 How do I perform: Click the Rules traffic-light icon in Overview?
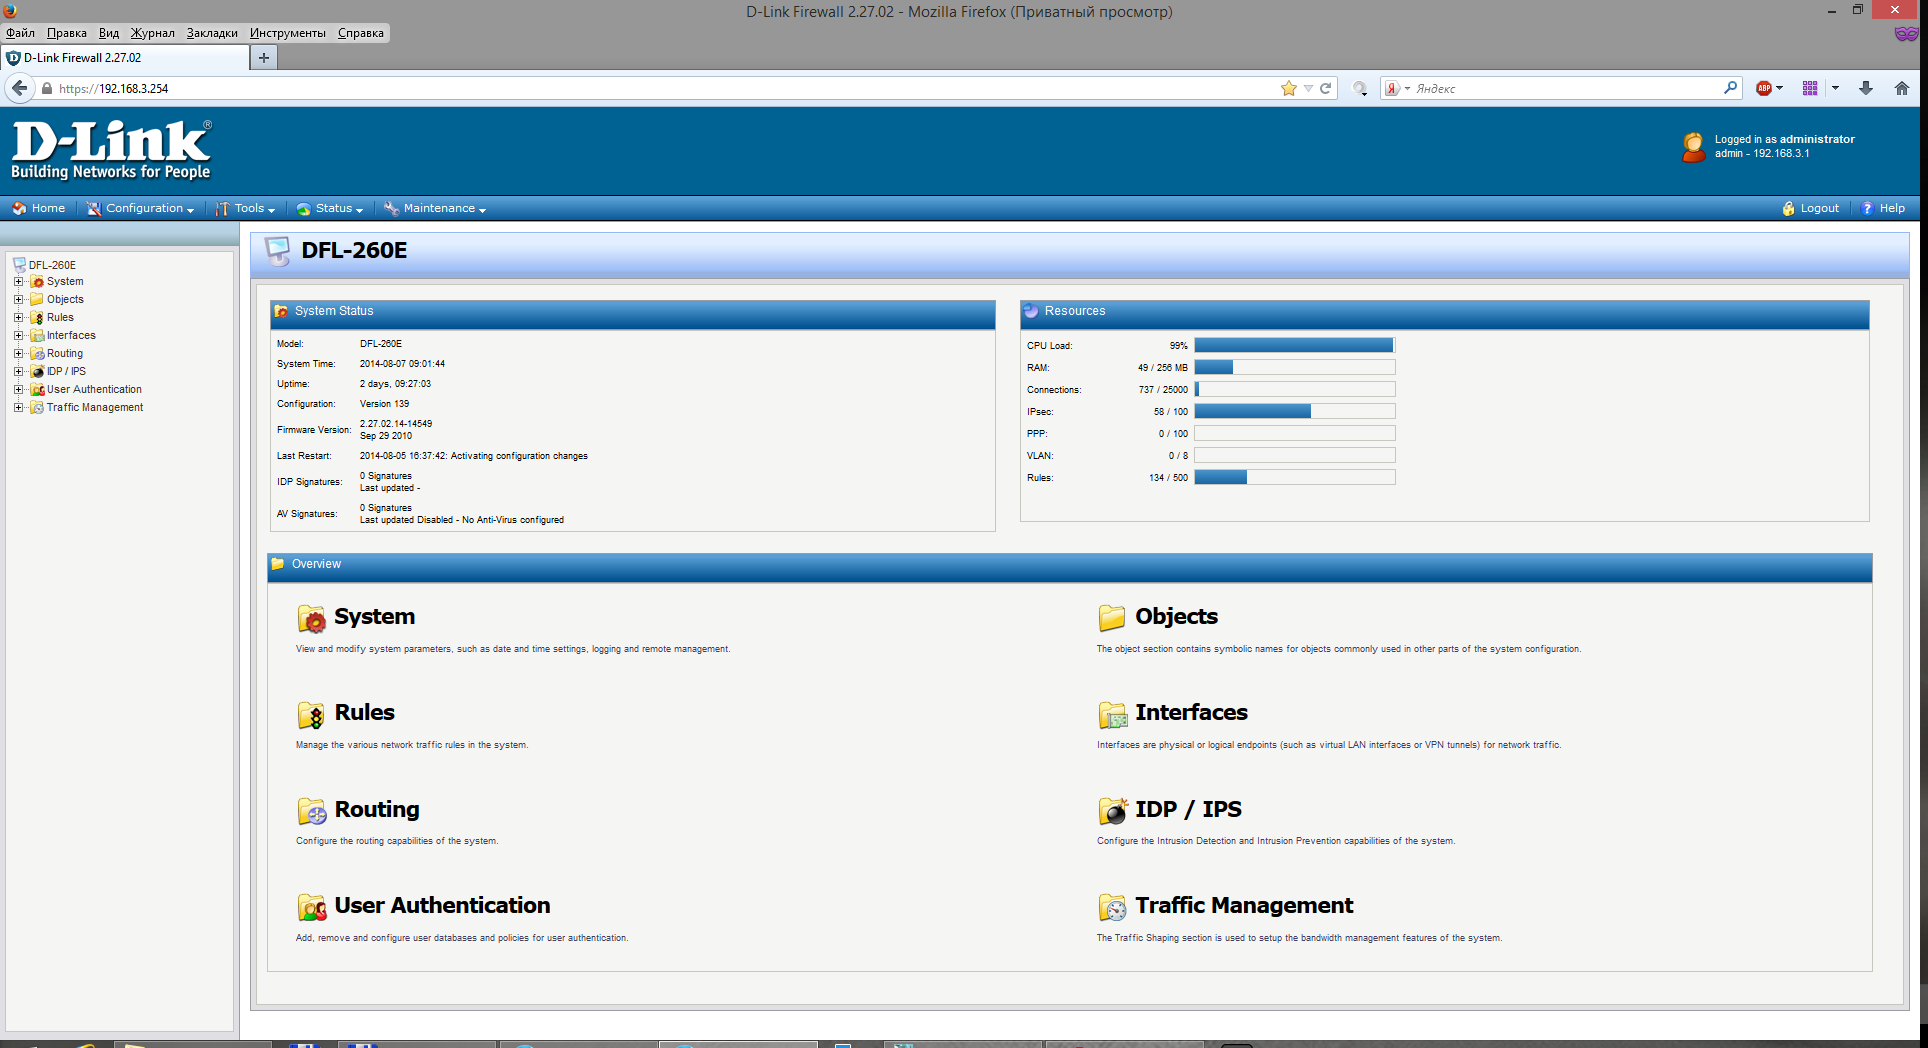(x=311, y=715)
